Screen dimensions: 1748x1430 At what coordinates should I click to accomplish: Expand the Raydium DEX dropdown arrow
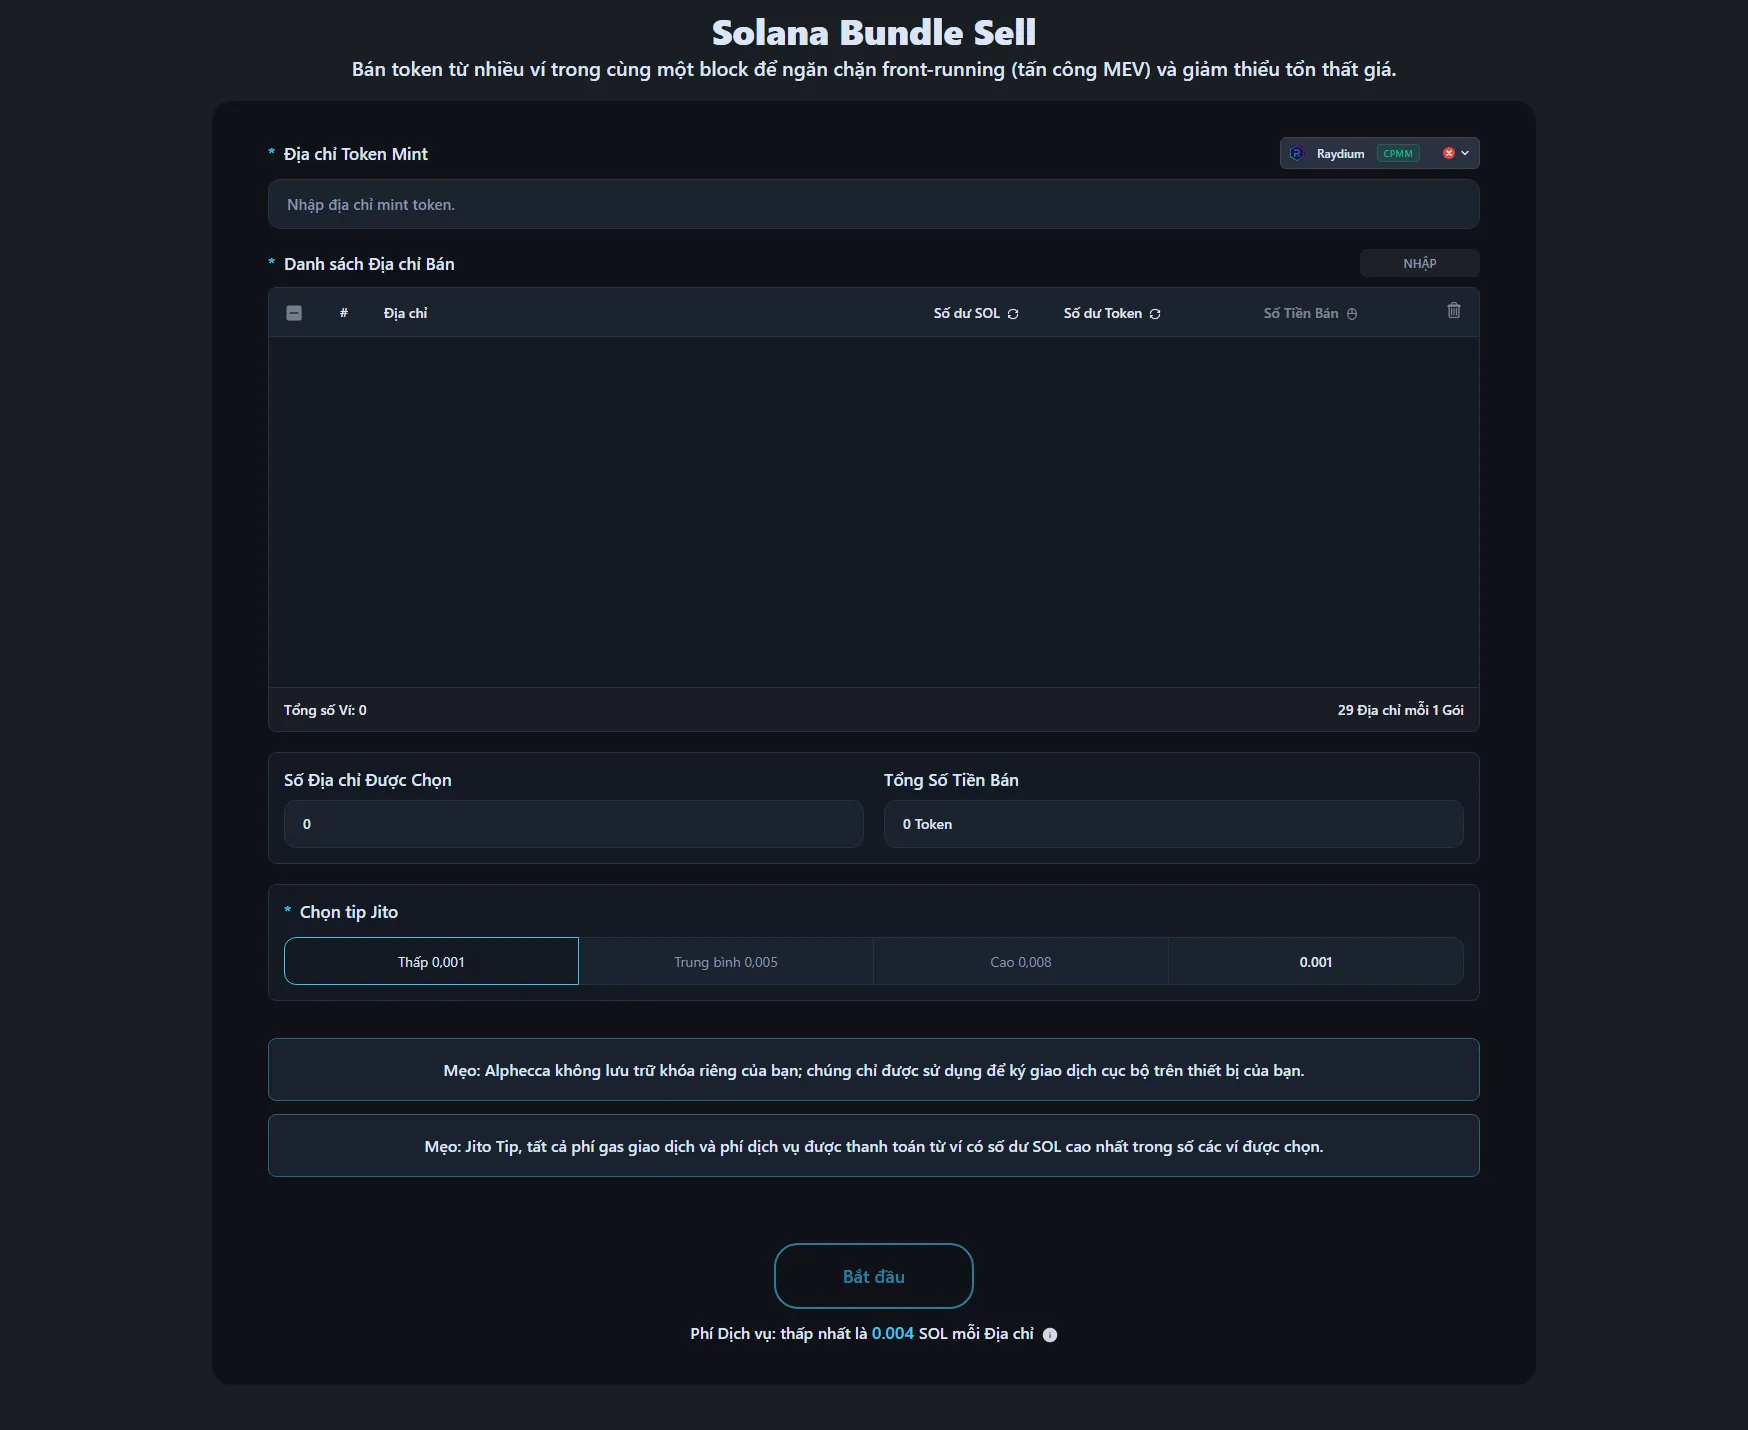1465,153
